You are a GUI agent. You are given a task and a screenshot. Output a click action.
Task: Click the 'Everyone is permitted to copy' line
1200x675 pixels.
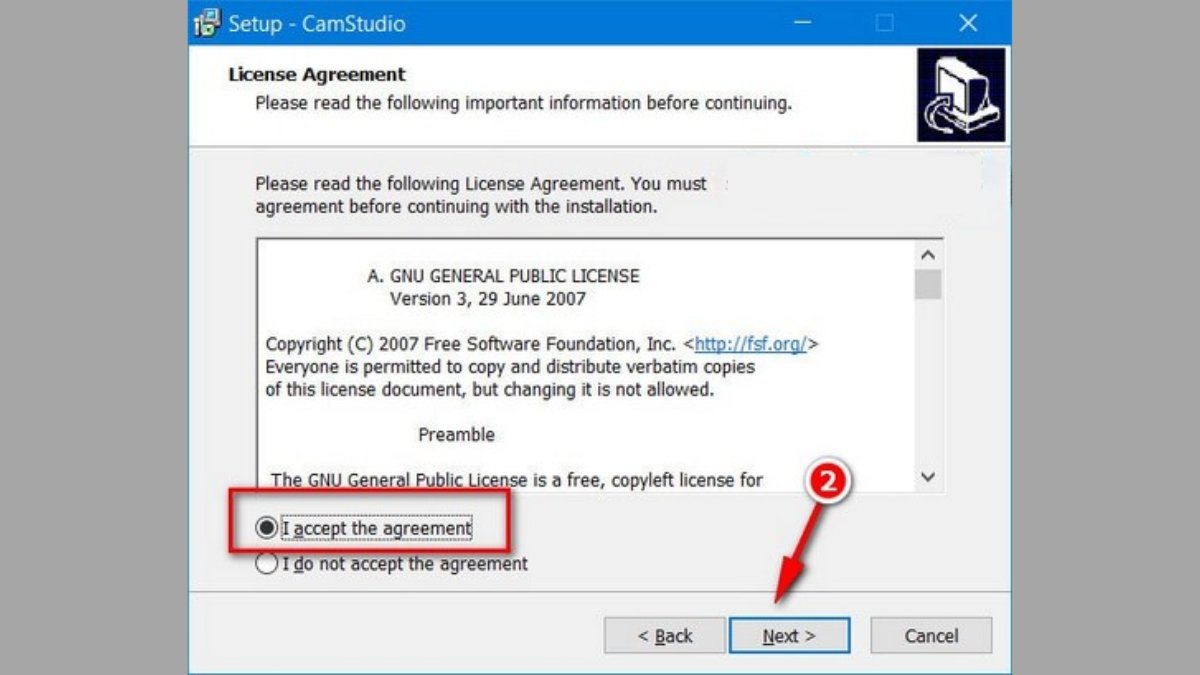(x=510, y=367)
